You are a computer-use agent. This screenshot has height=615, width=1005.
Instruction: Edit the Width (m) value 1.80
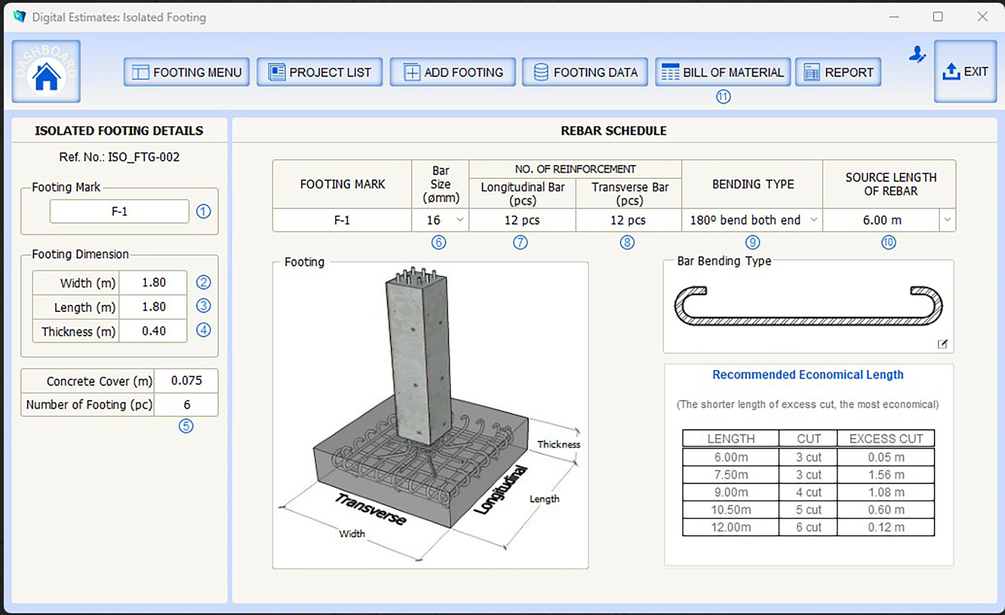pyautogui.click(x=154, y=283)
